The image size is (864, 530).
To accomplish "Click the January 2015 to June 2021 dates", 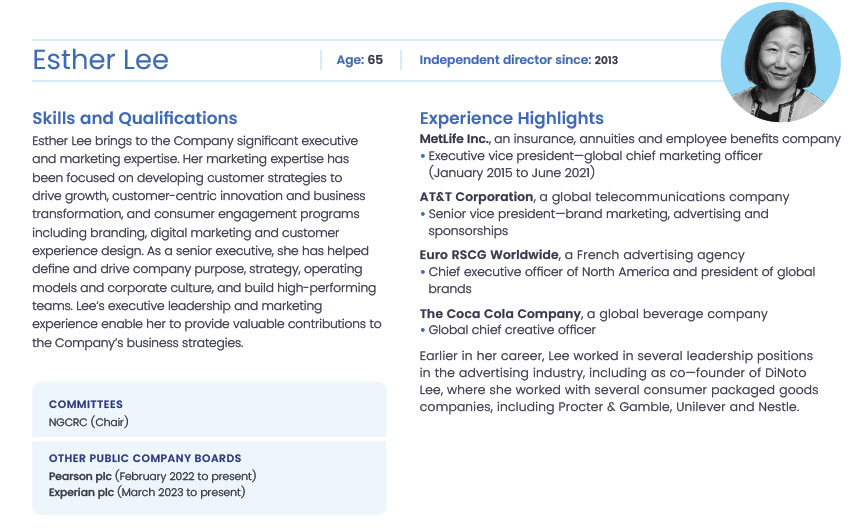I will [514, 172].
